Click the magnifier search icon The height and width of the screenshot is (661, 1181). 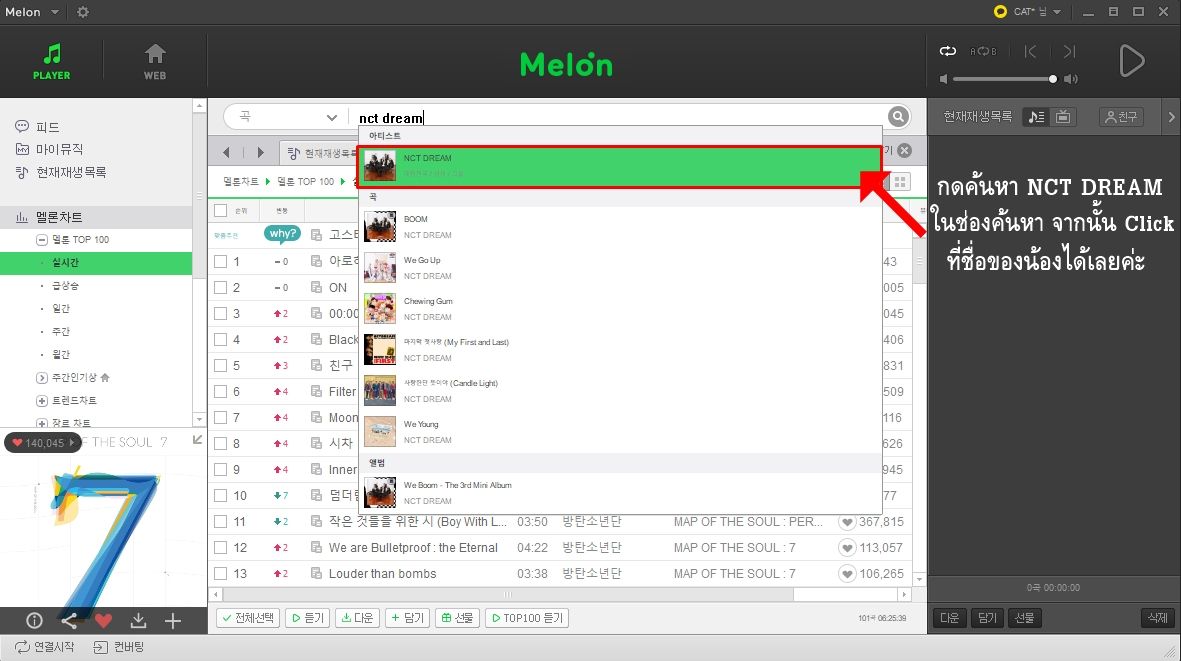(899, 117)
